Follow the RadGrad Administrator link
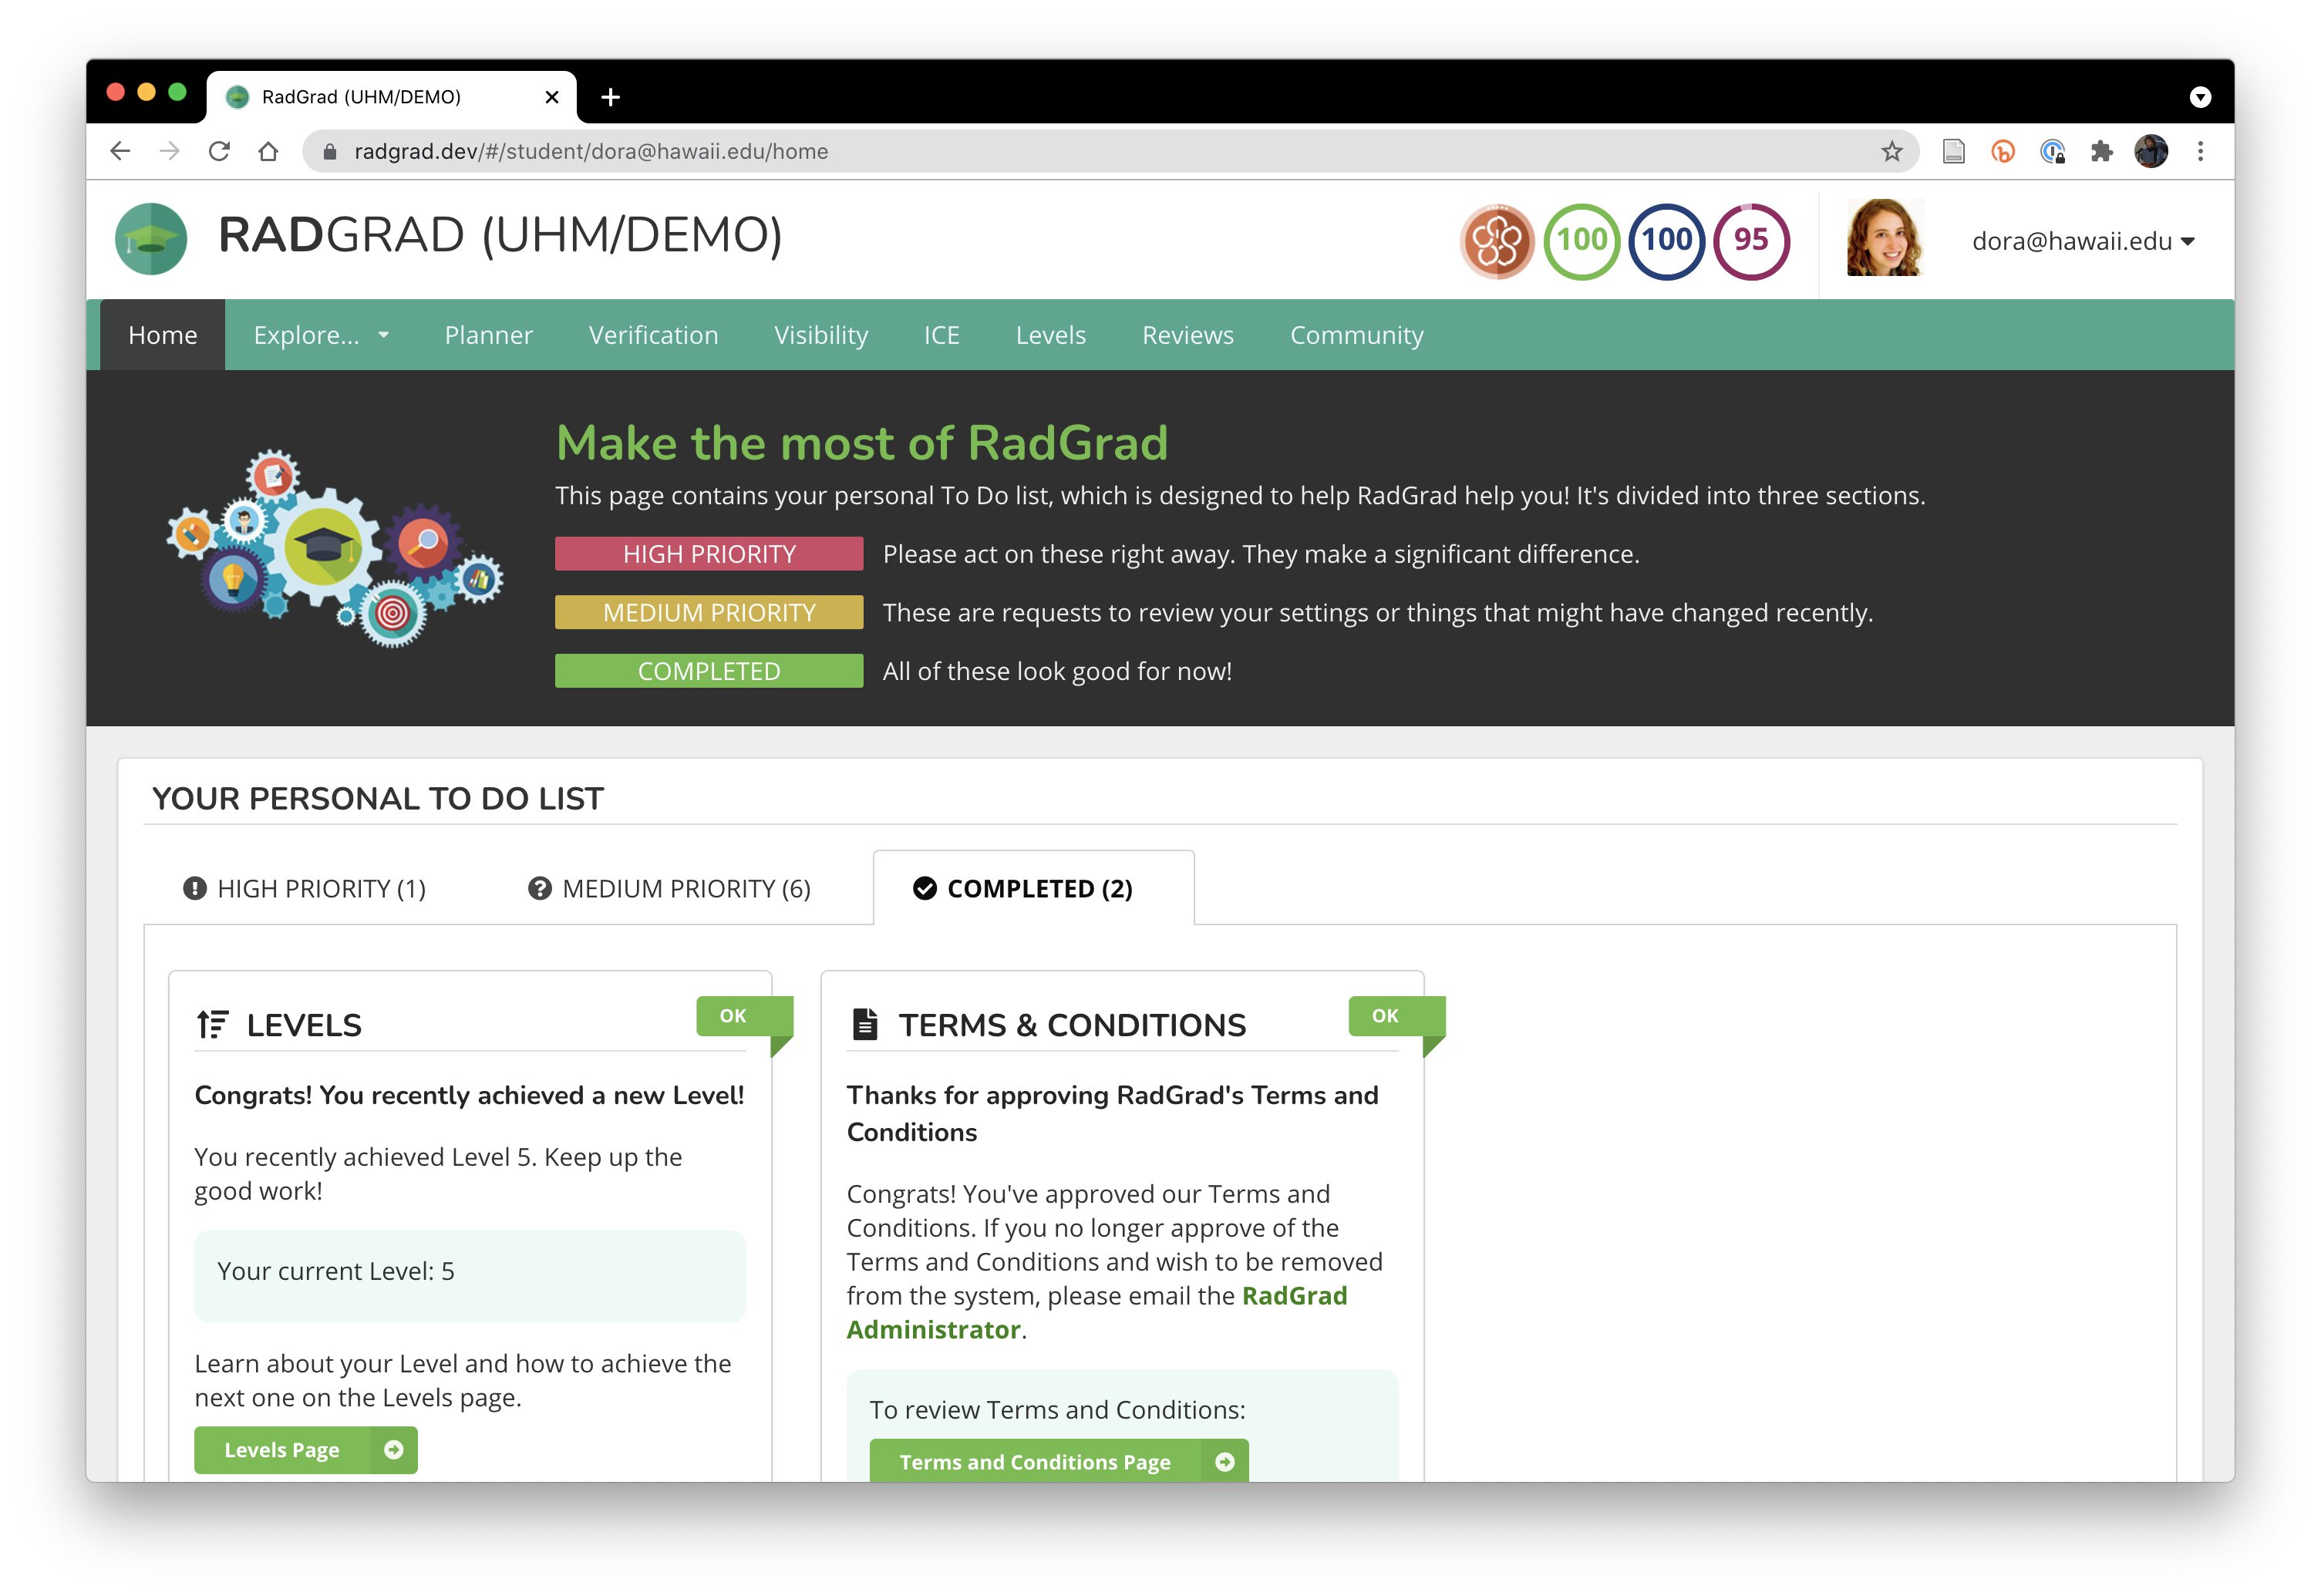Viewport: 2321px width, 1596px height. click(x=1096, y=1312)
